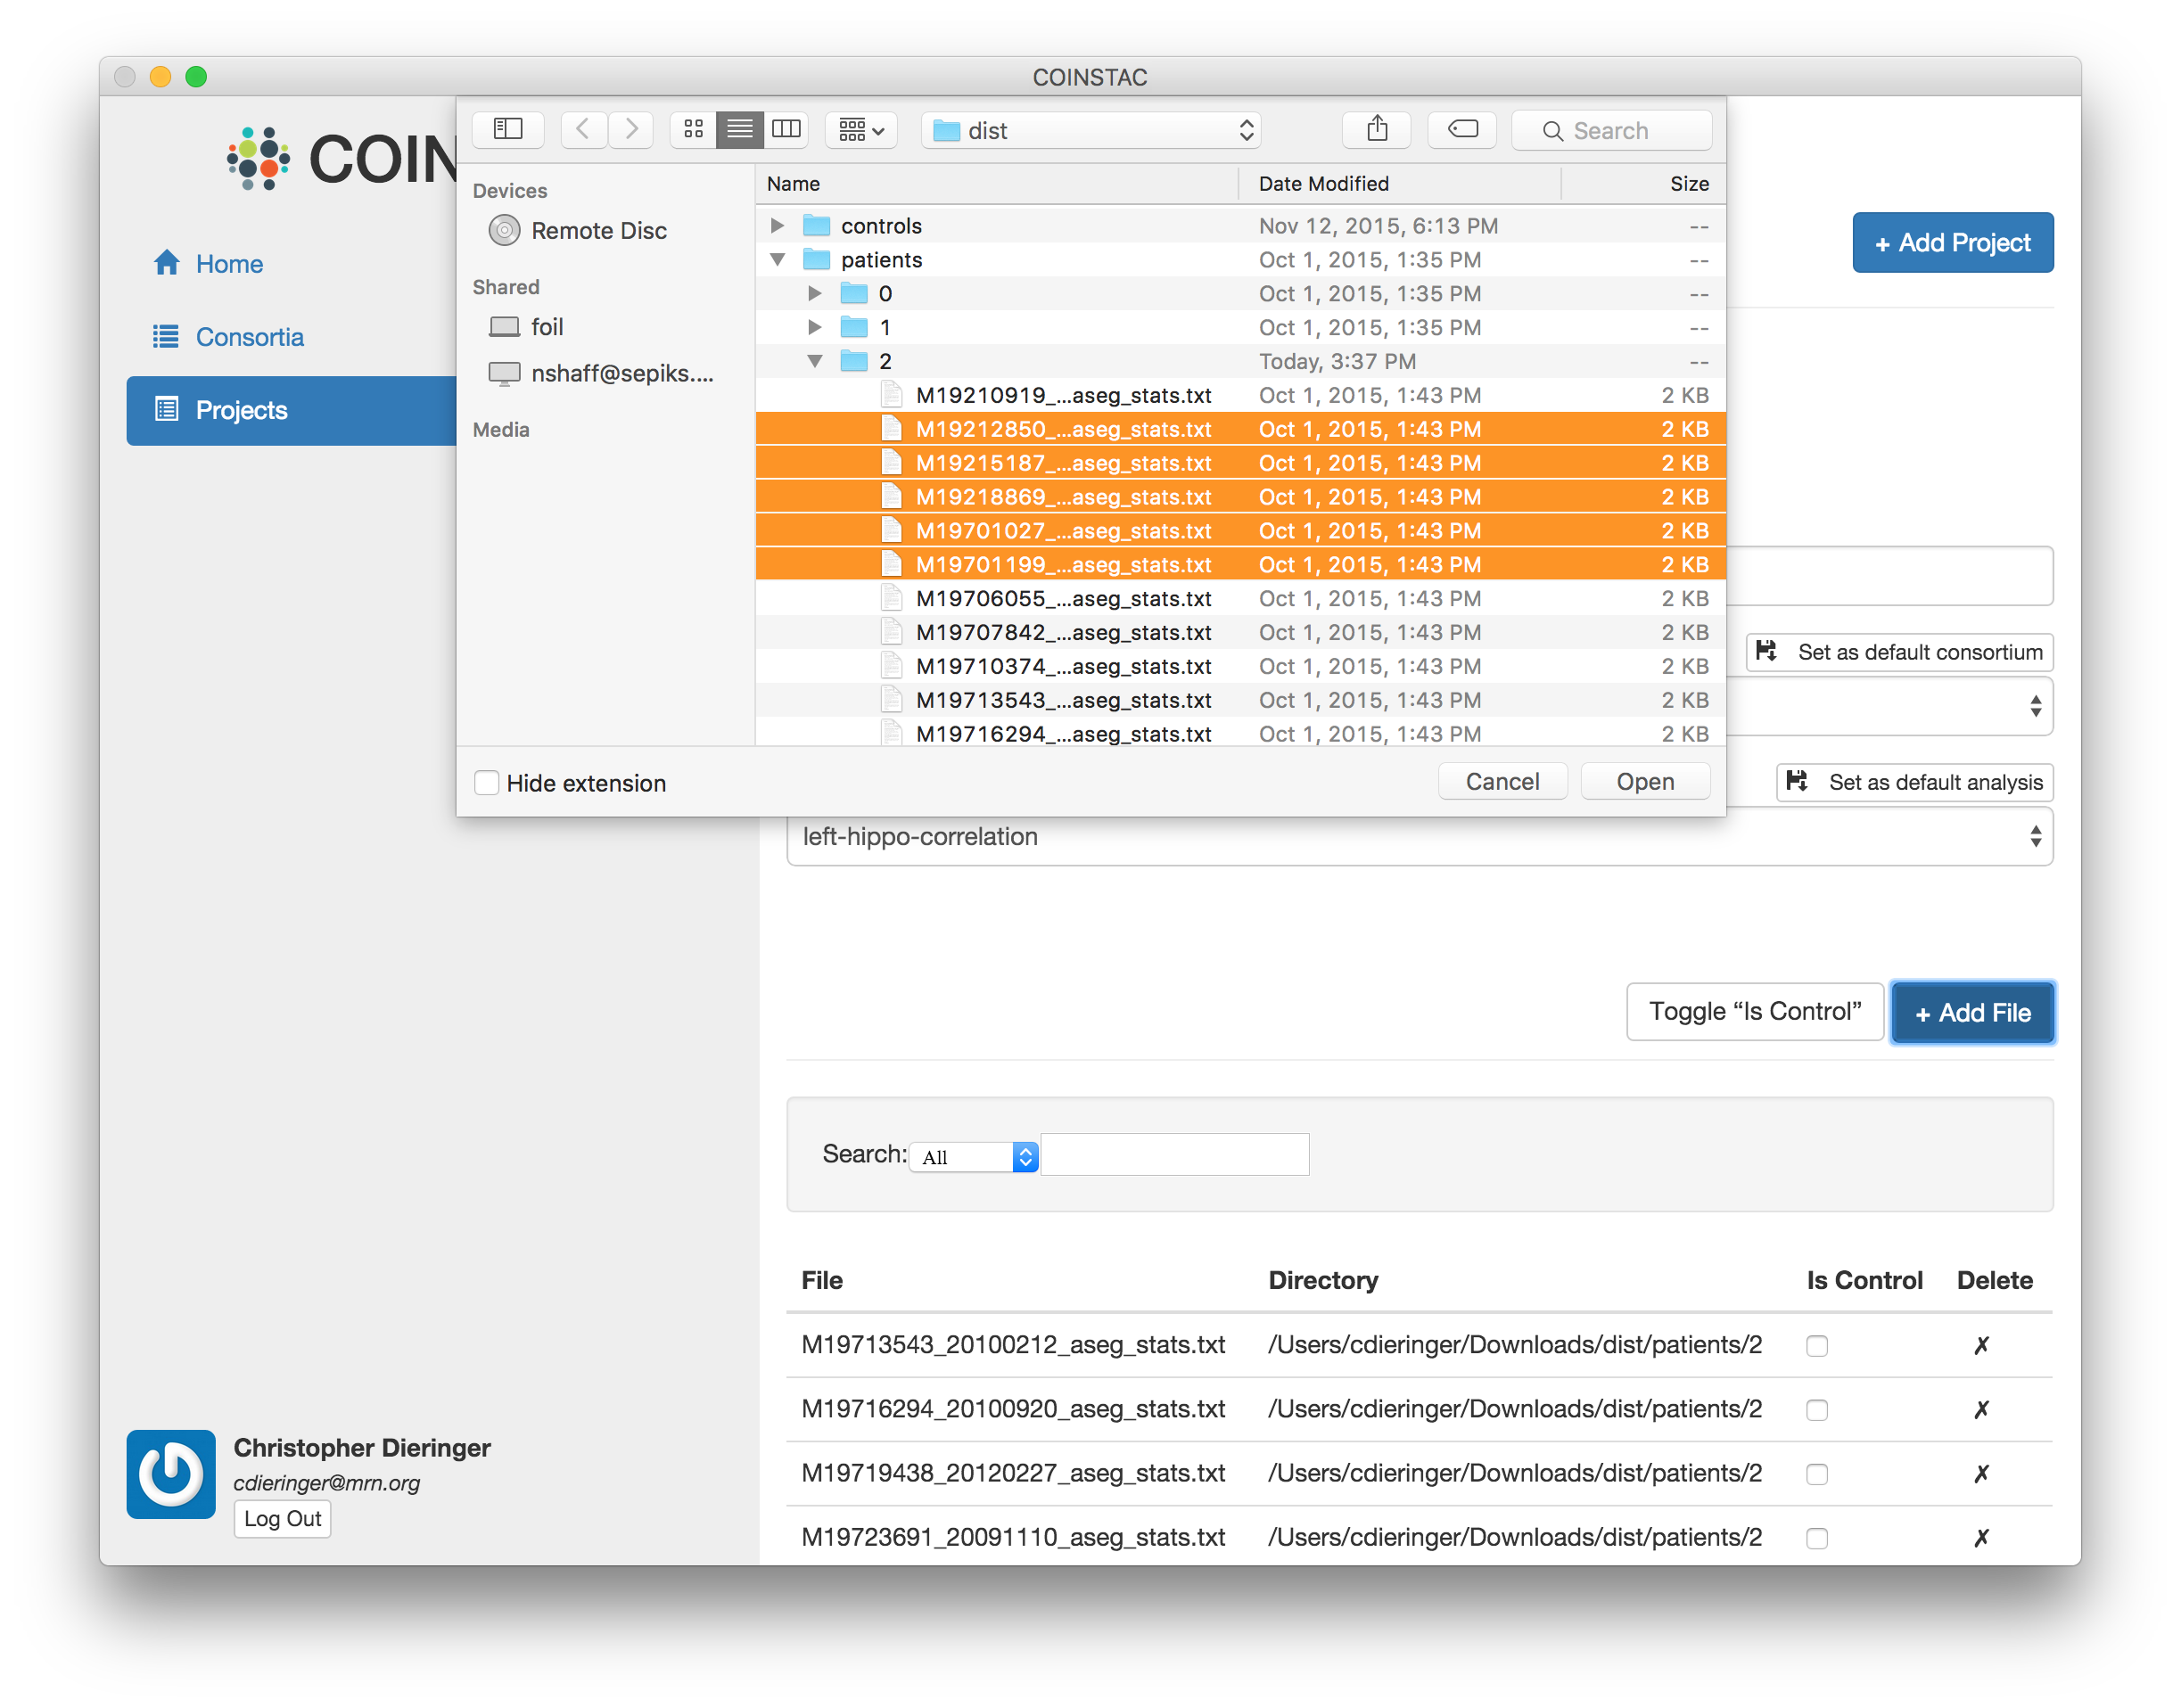
Task: Switch to icon view in file dialog
Action: pyautogui.click(x=693, y=129)
